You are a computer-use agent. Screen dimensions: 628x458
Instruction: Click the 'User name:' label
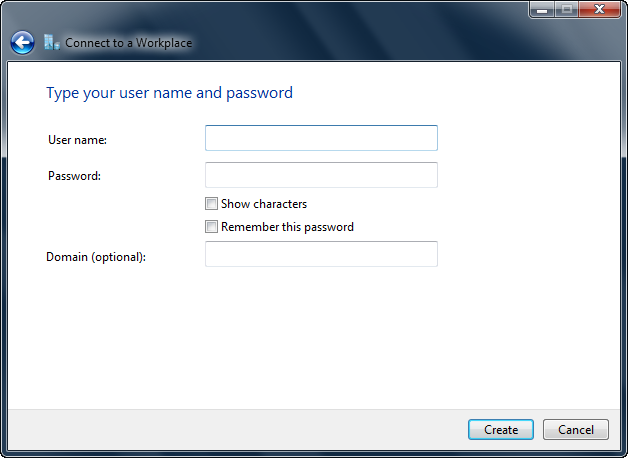tap(77, 140)
